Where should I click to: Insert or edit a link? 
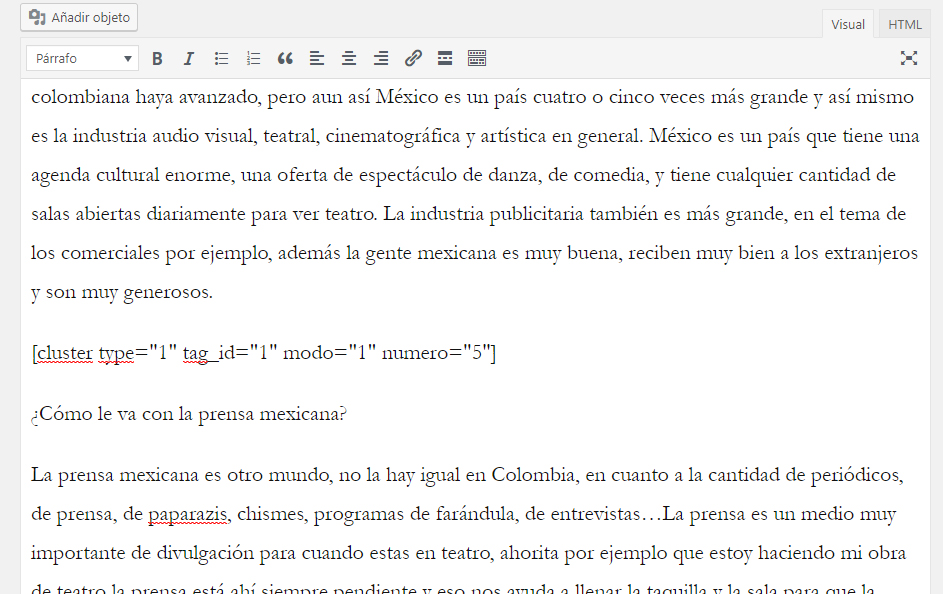click(413, 58)
